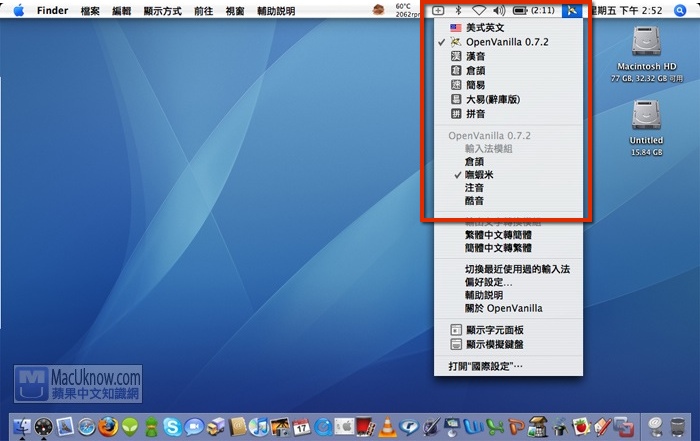
Task: Select 大易(辭庫版) input method
Action: pyautogui.click(x=508, y=100)
